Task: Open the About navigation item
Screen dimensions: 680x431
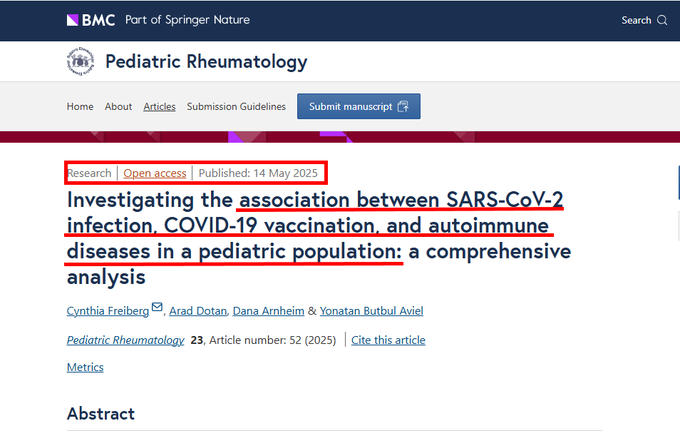Action: point(118,107)
